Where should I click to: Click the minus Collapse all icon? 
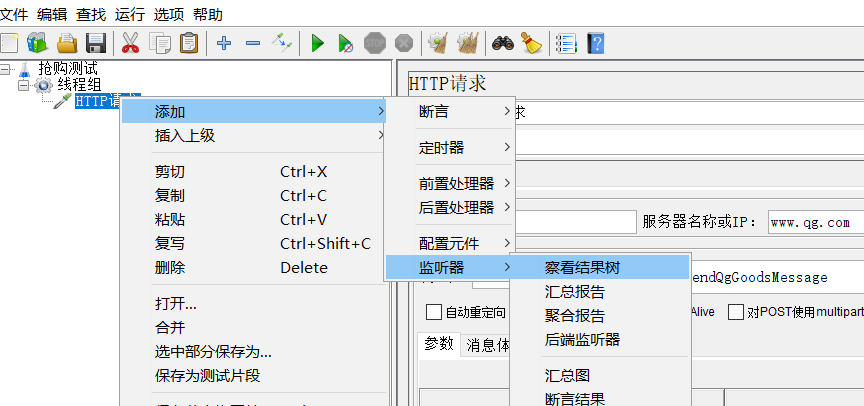coord(252,42)
